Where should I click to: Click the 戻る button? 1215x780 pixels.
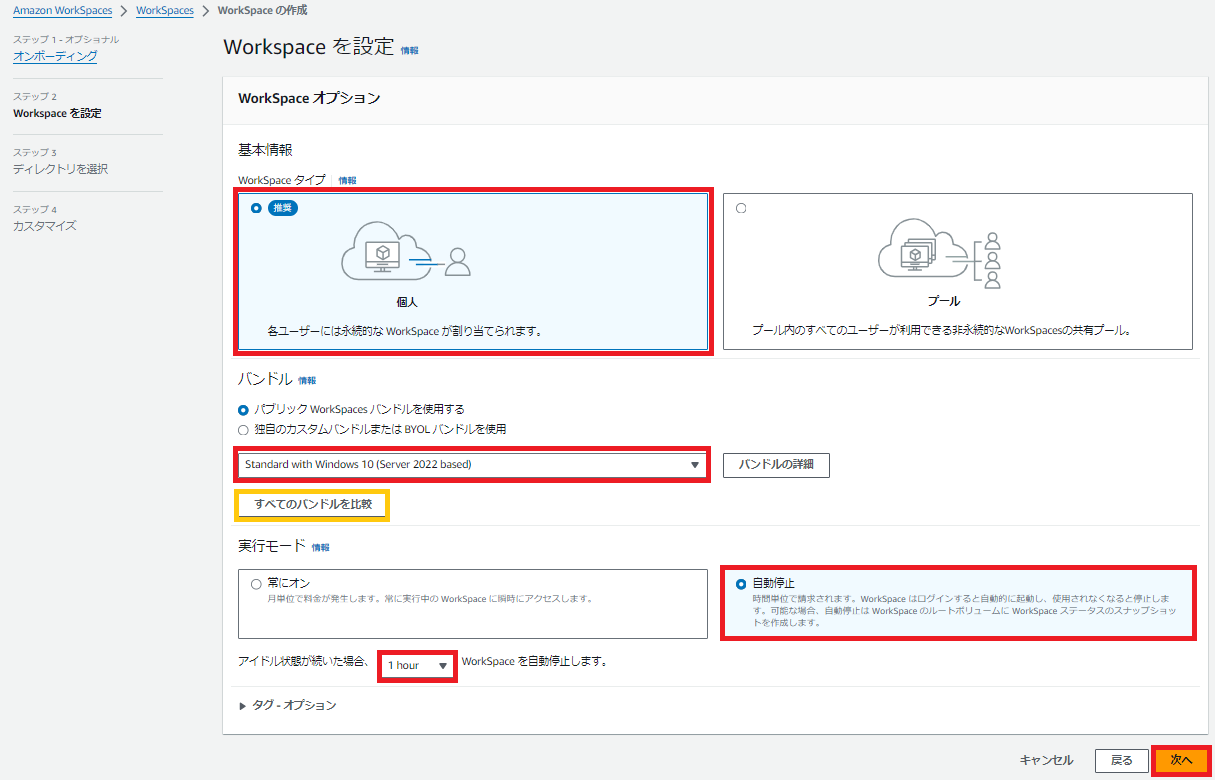[x=1122, y=761]
